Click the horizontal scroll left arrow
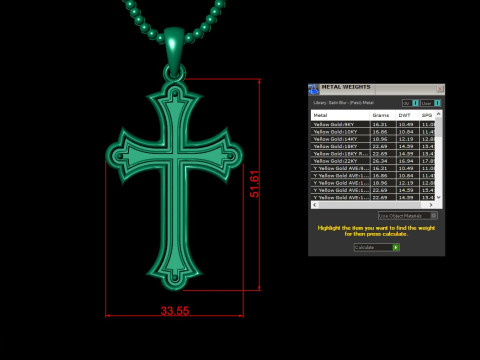 click(x=315, y=205)
